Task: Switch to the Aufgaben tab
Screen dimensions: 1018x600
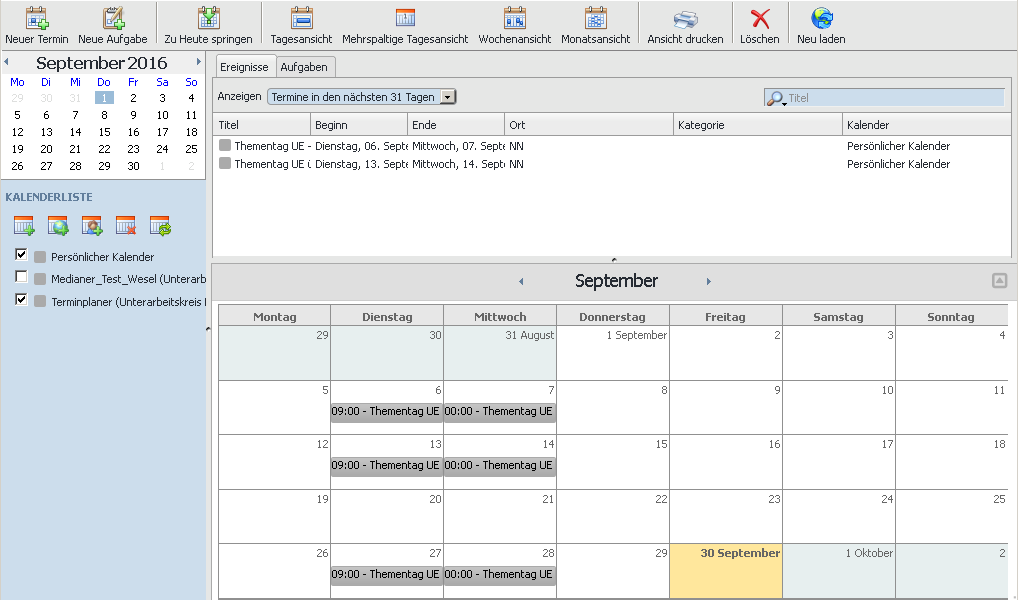Action: point(303,66)
